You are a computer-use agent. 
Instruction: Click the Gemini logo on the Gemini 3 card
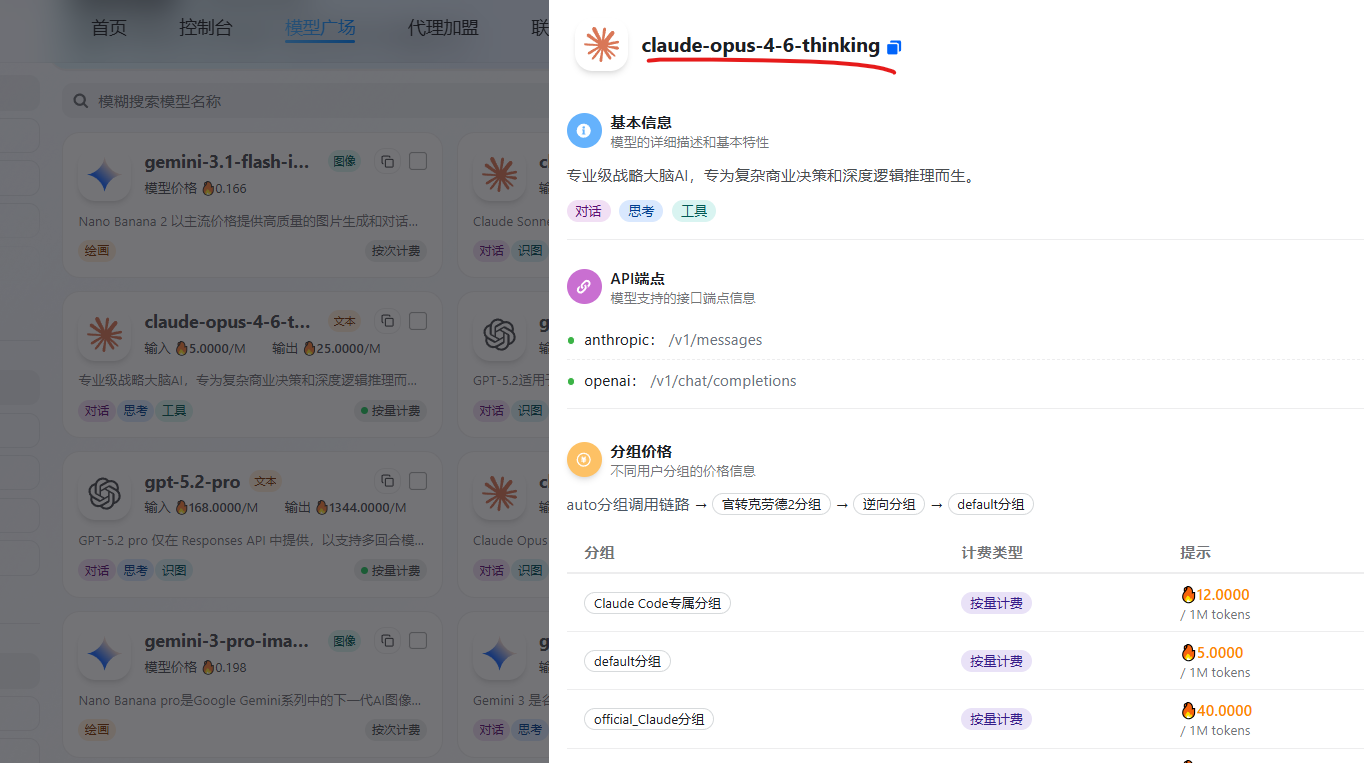(499, 655)
